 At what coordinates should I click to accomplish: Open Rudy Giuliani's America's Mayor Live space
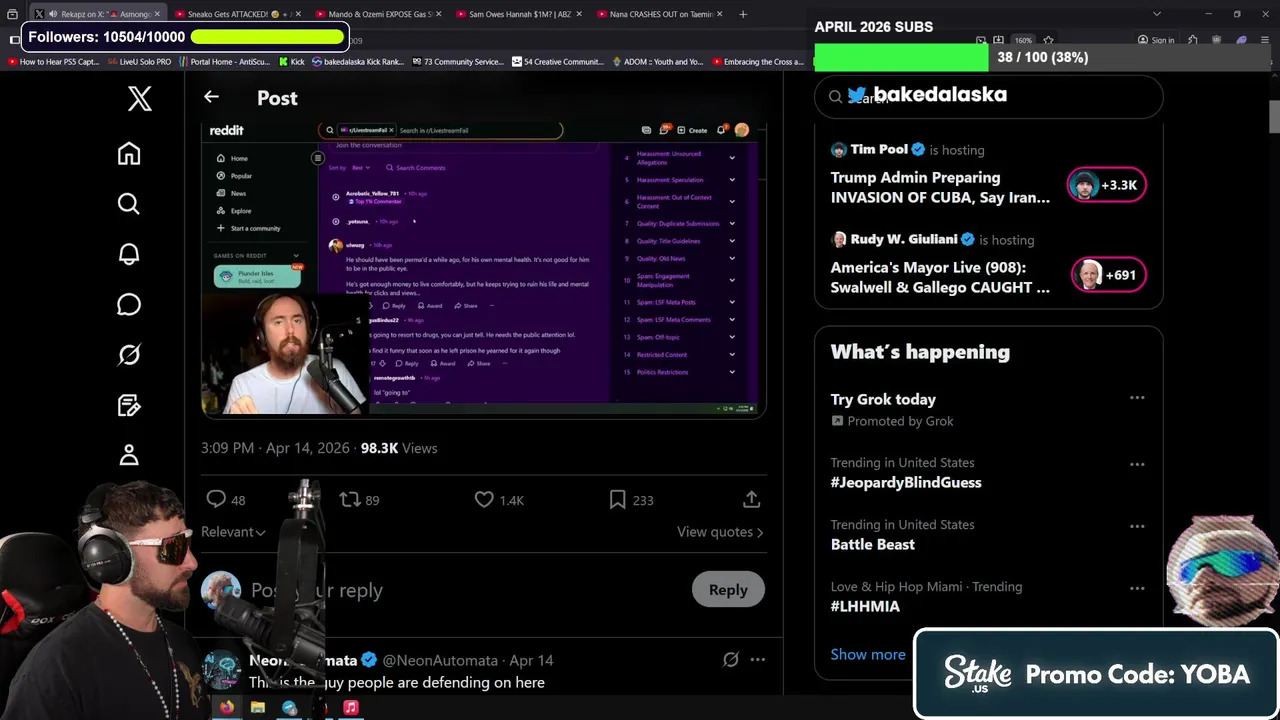coord(940,277)
